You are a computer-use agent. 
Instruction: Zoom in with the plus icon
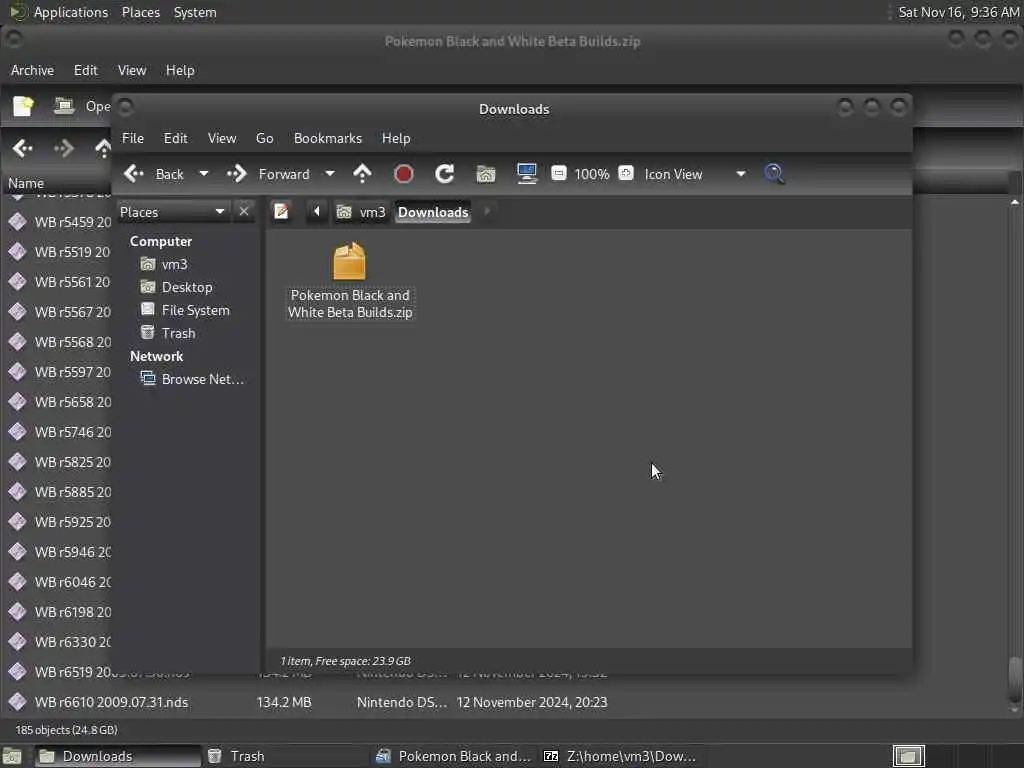pyautogui.click(x=626, y=173)
